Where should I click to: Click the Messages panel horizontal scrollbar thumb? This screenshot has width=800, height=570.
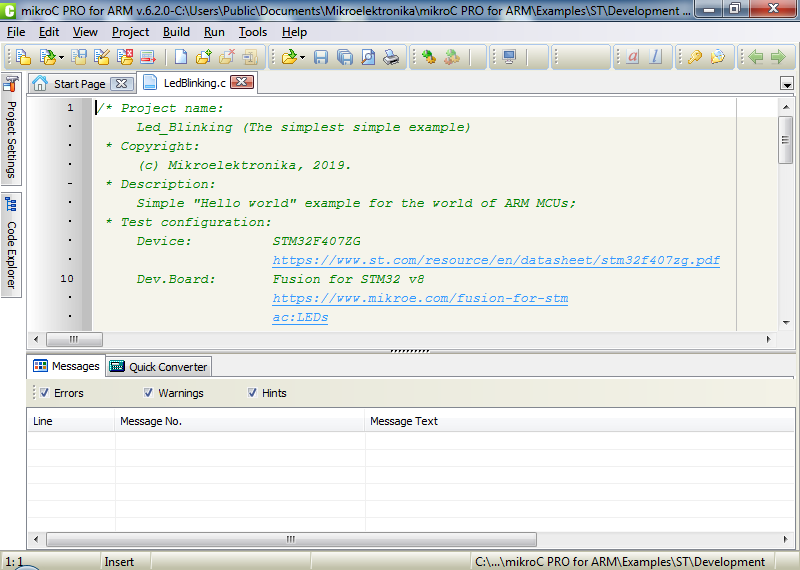tap(291, 539)
